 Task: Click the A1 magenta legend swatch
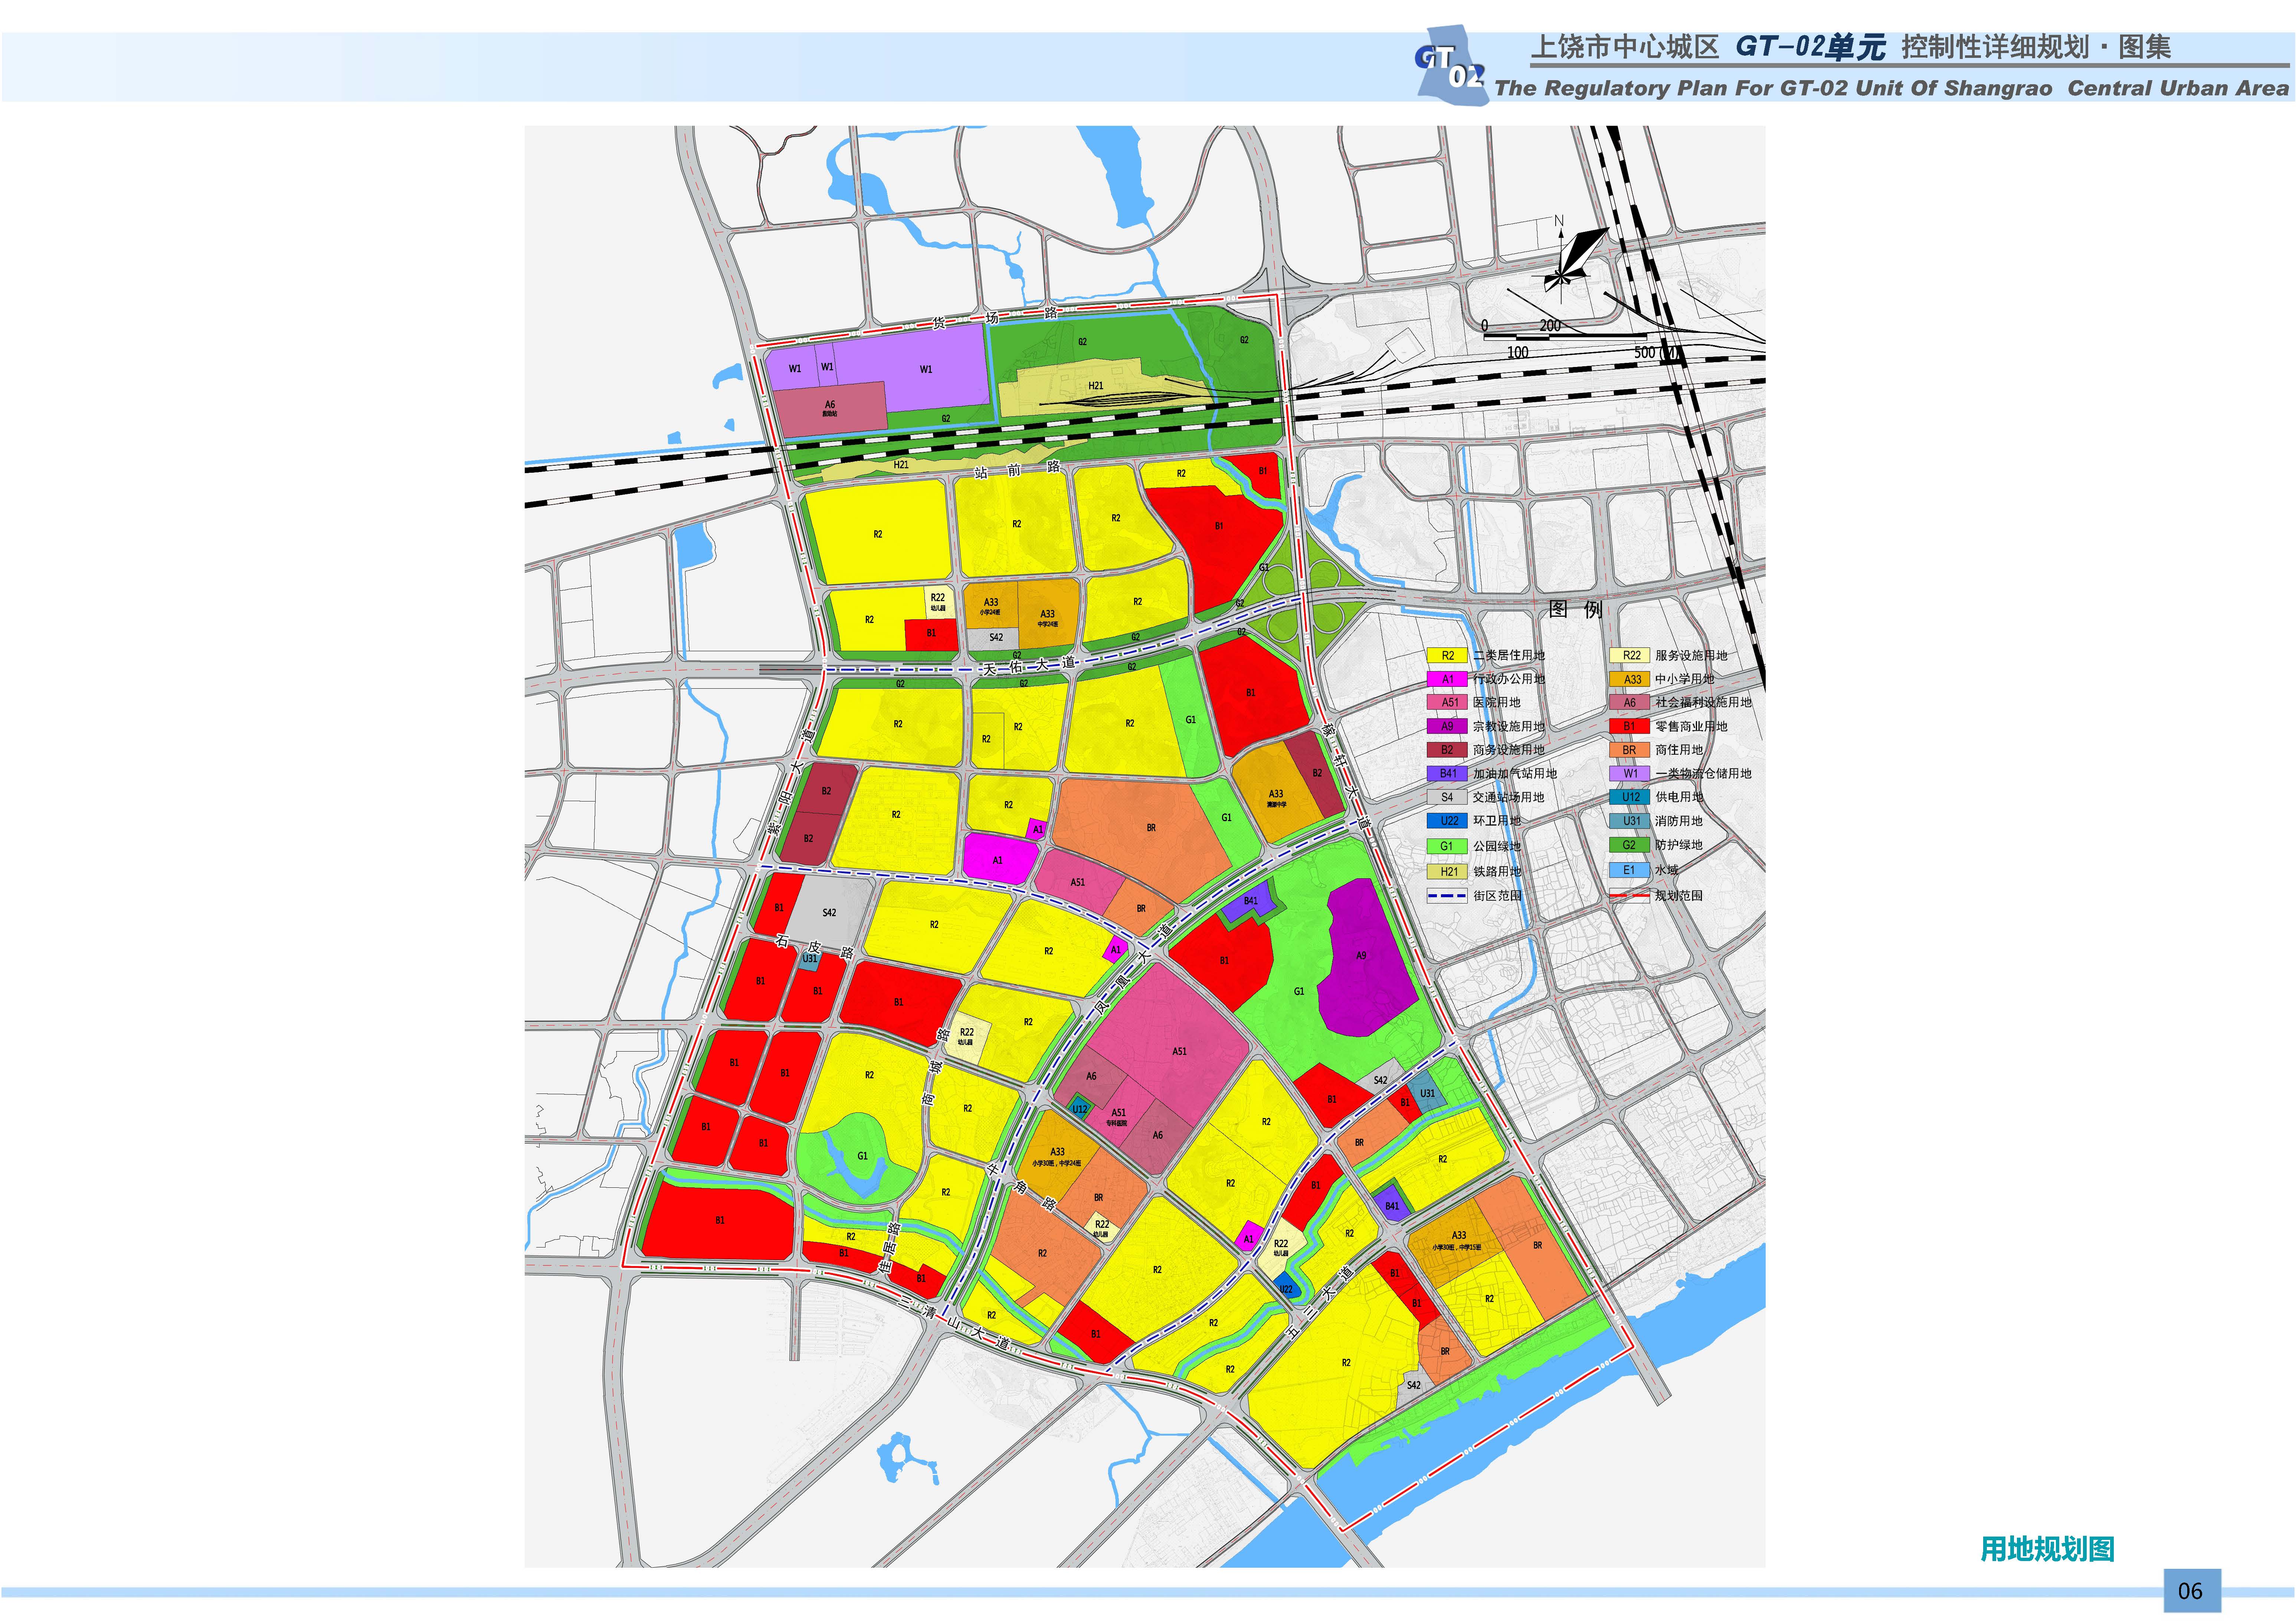point(1447,679)
